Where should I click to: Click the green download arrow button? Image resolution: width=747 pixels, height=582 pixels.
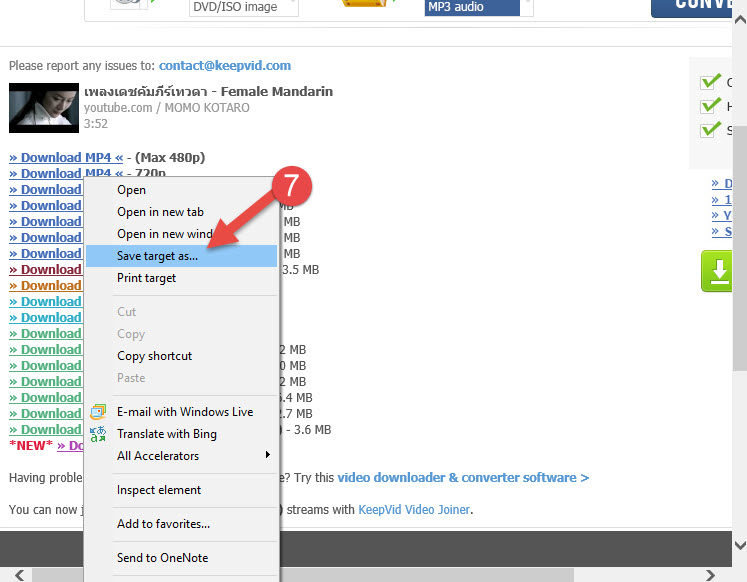pos(717,271)
